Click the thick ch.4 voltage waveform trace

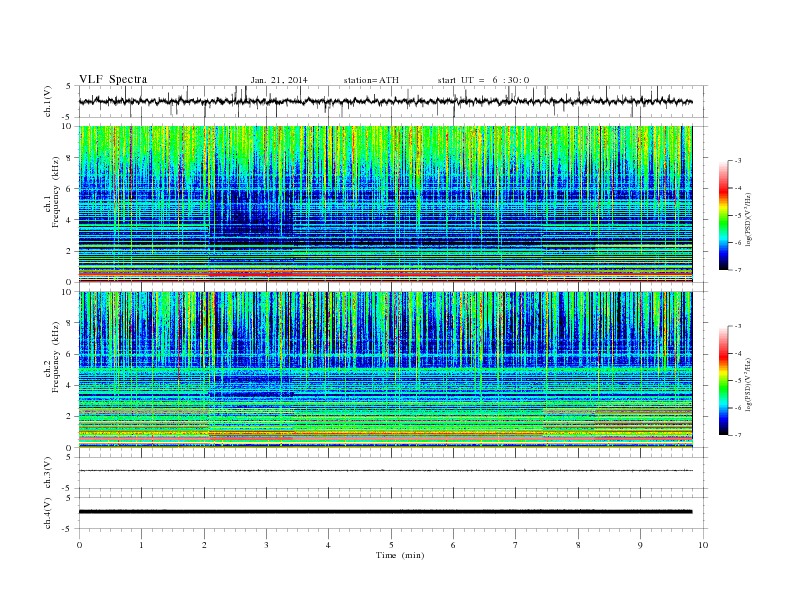385,512
